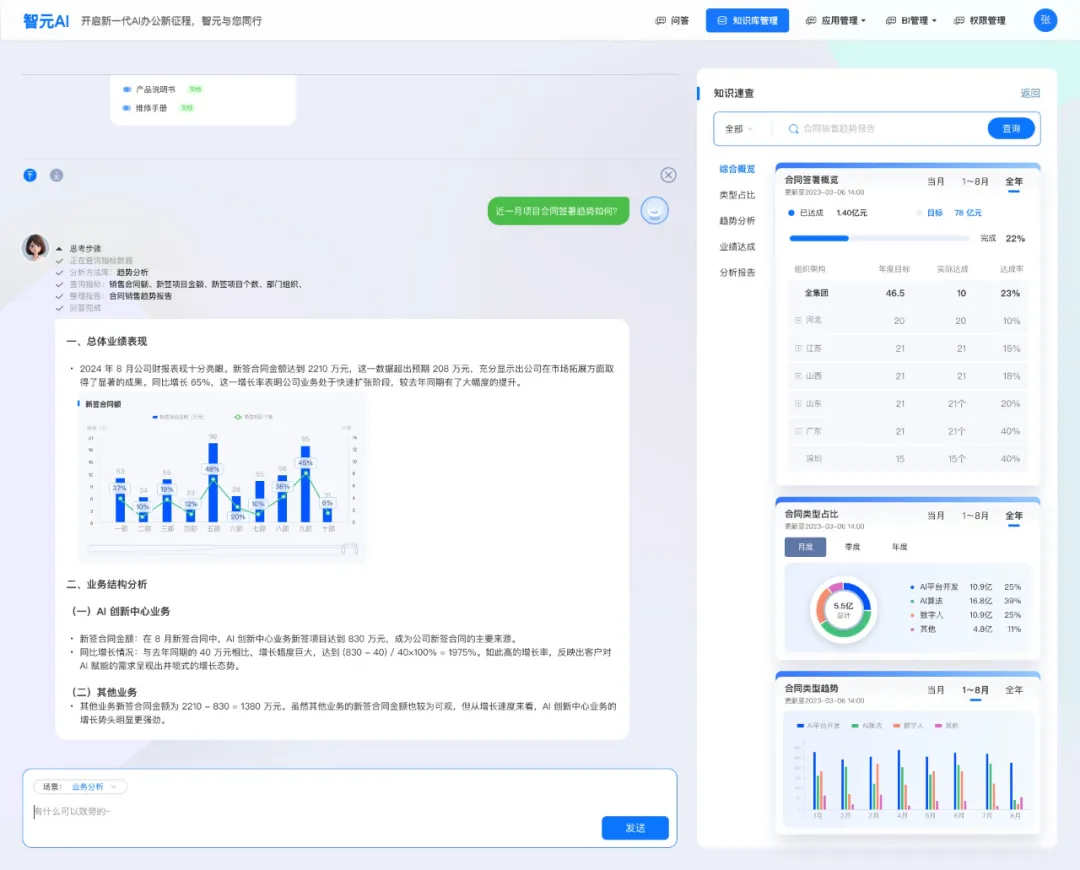Open the 趋势分析 side tab
The width and height of the screenshot is (1080, 870).
(737, 220)
